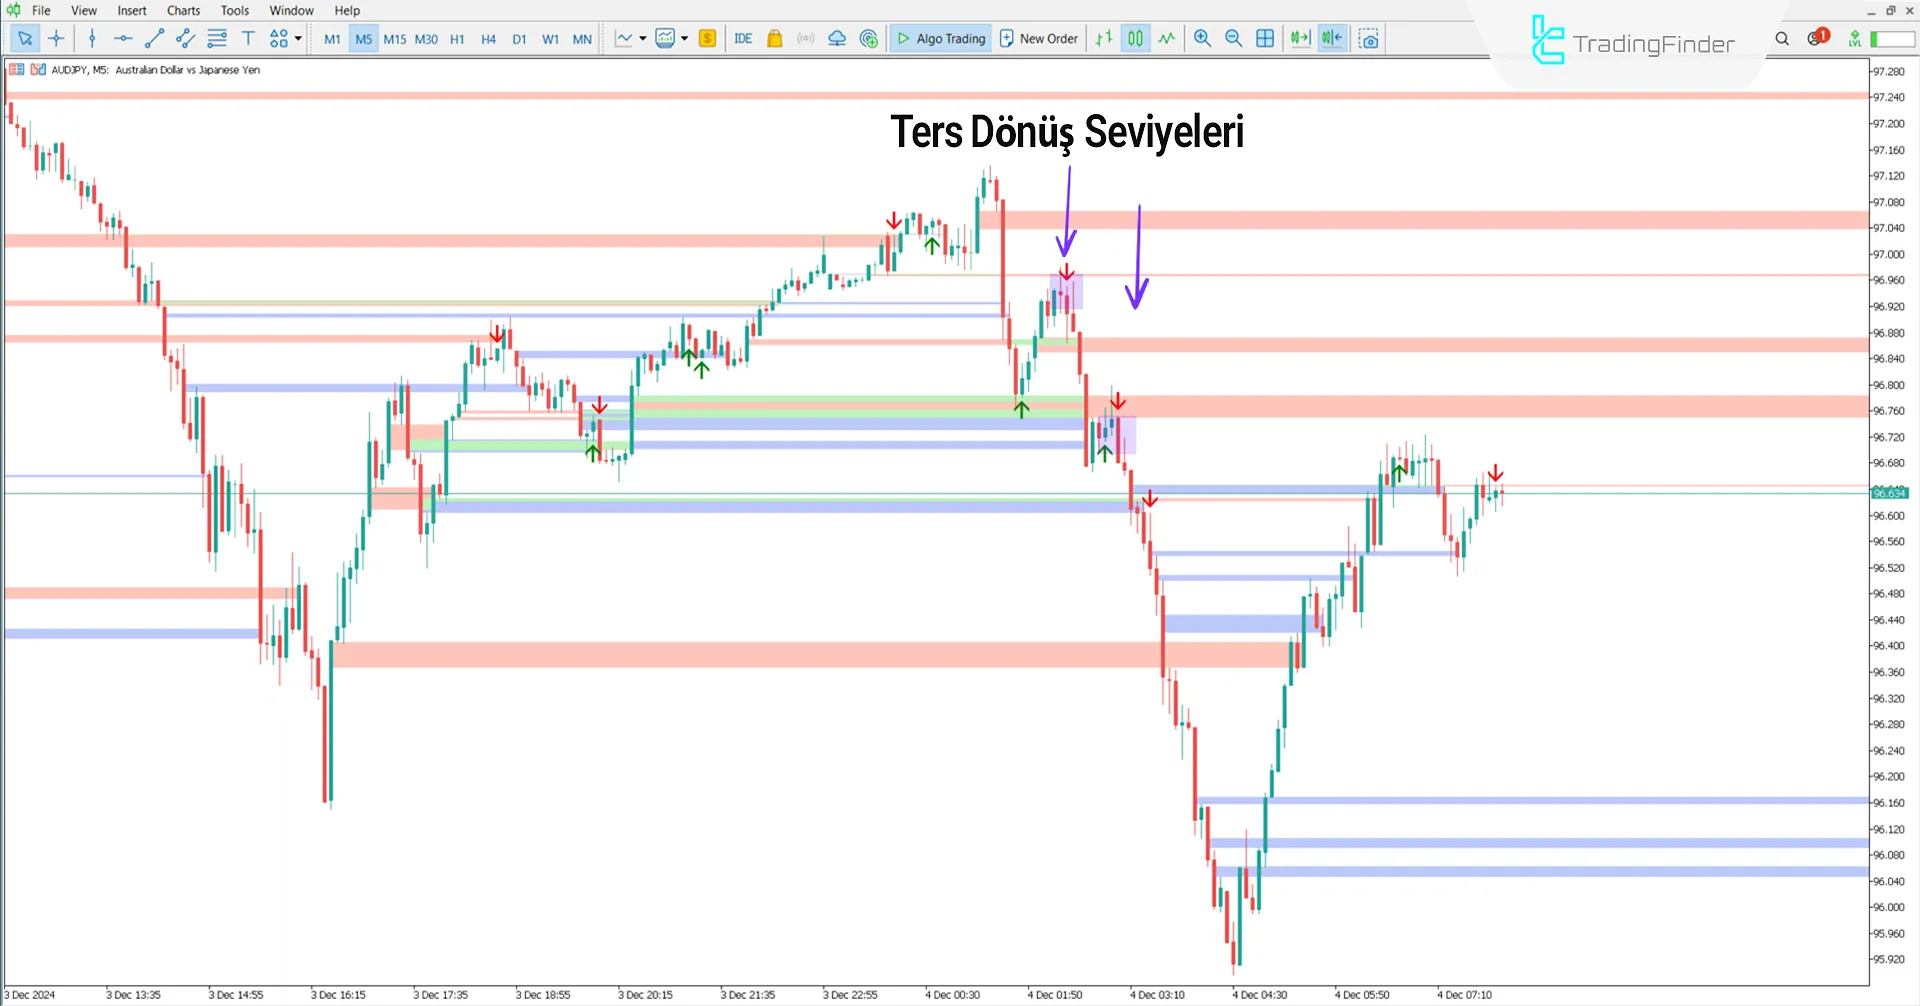
Task: Open the MetaEditor via the IDE icon
Action: (743, 38)
